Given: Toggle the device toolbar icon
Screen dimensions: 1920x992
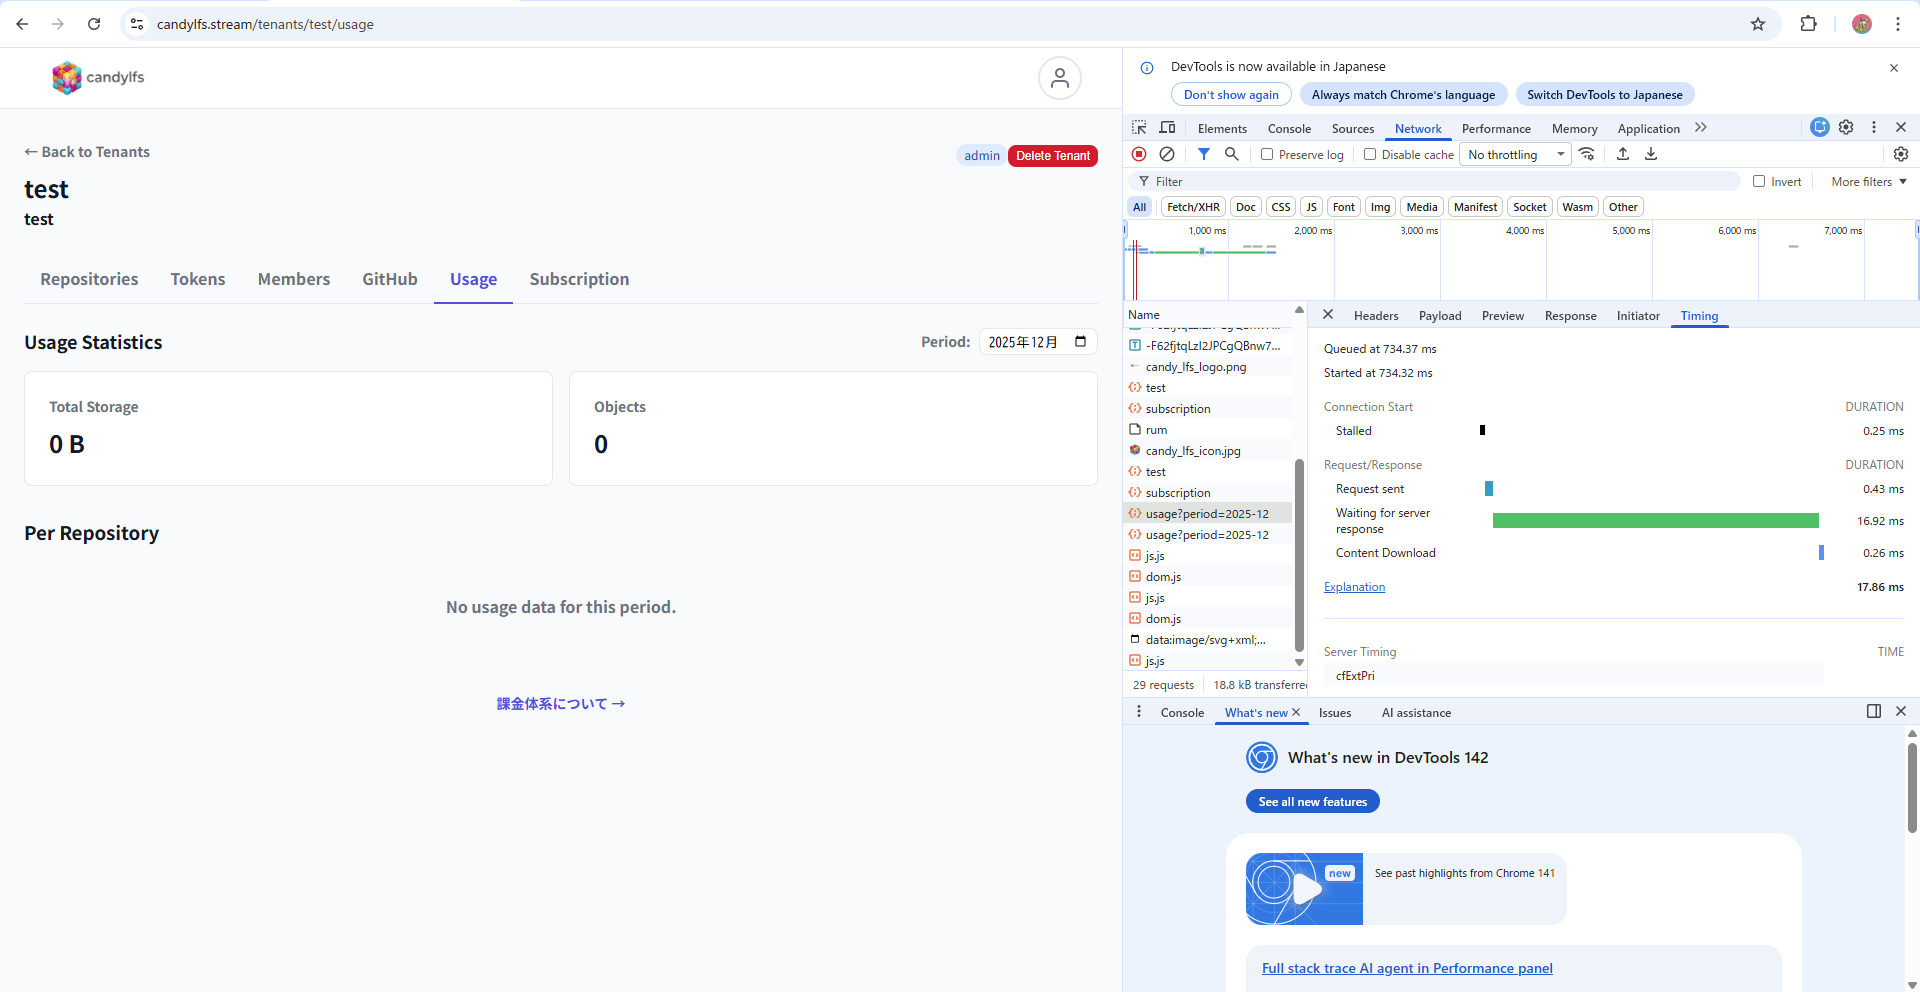Looking at the screenshot, I should [x=1167, y=128].
